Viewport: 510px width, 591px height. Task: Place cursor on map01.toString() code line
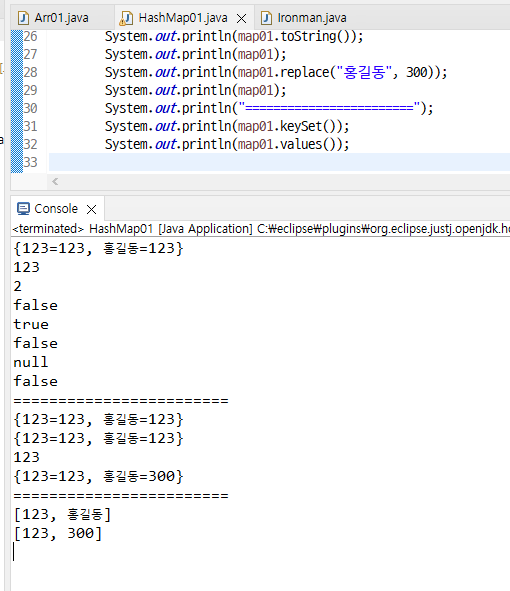click(234, 37)
